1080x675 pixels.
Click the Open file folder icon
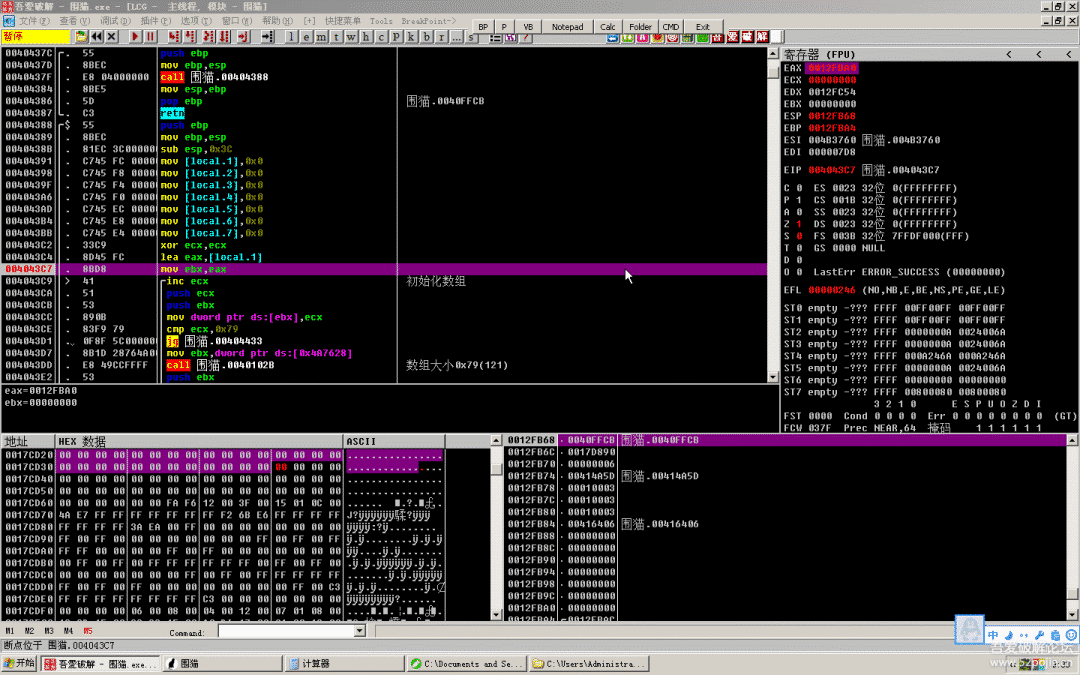pyautogui.click(x=80, y=37)
